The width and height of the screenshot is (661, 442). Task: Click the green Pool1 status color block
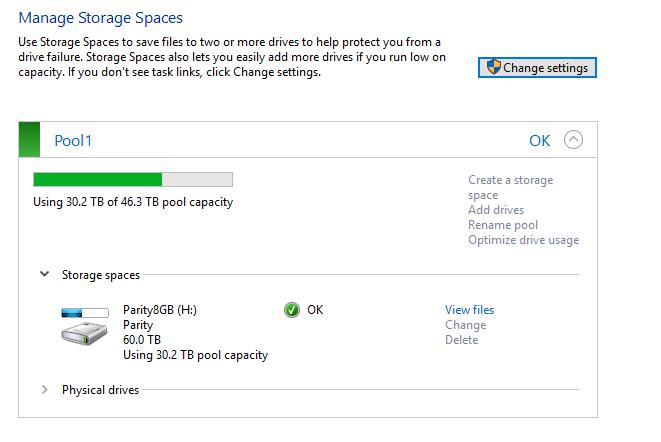tap(30, 140)
